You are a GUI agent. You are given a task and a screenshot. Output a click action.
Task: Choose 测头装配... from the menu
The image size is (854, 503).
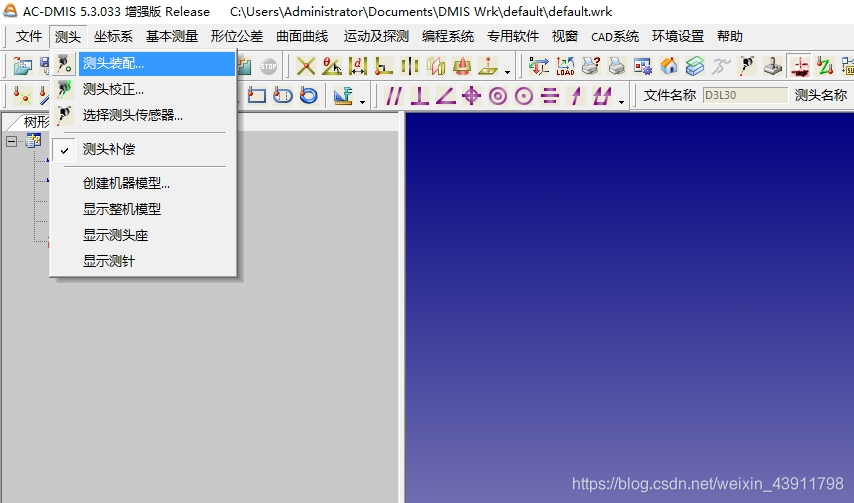pos(144,64)
